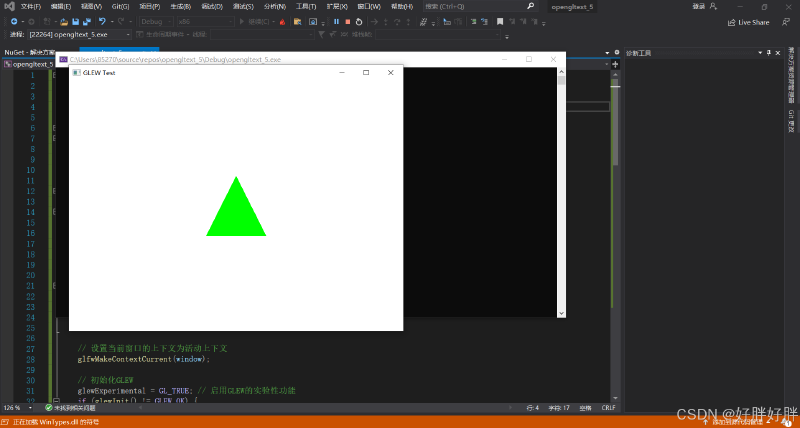The image size is (800, 428).
Task: Click the Visual Studio logo icon
Action: [9, 6]
